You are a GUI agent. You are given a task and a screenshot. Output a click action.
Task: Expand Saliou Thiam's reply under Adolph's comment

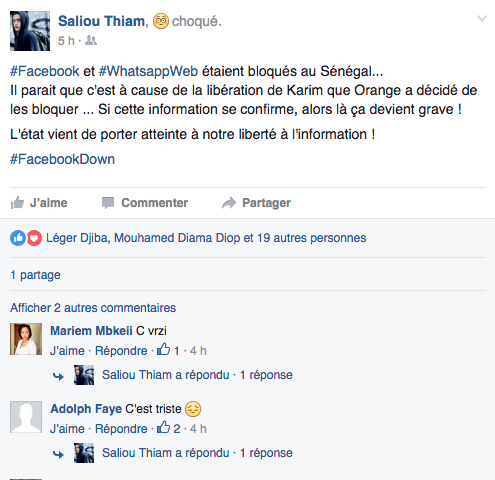[x=197, y=453]
